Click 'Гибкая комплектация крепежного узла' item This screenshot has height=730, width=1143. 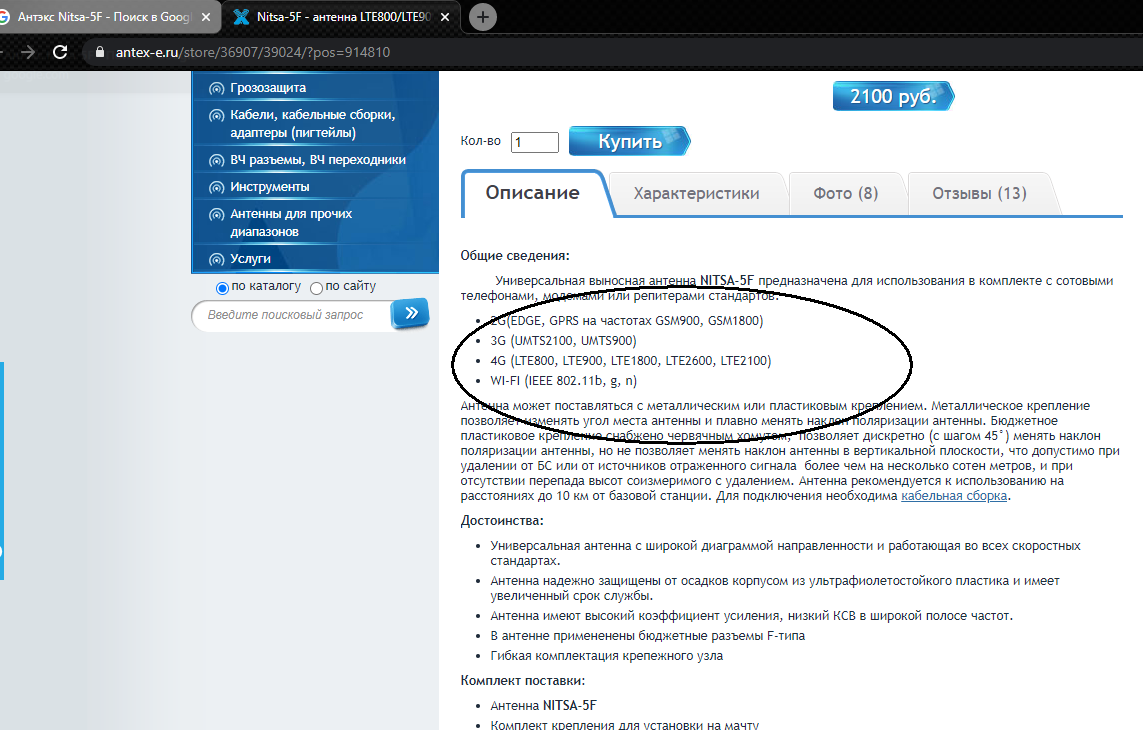click(x=606, y=656)
